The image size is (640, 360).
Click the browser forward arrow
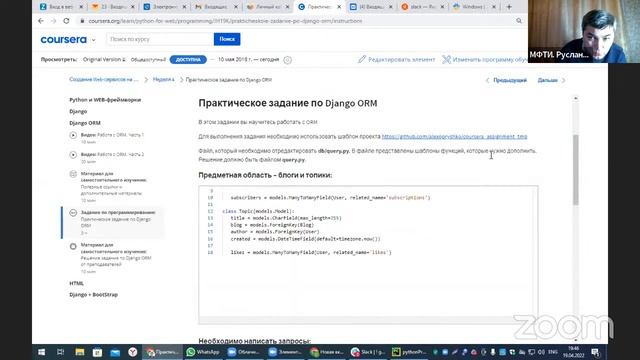pos(53,21)
